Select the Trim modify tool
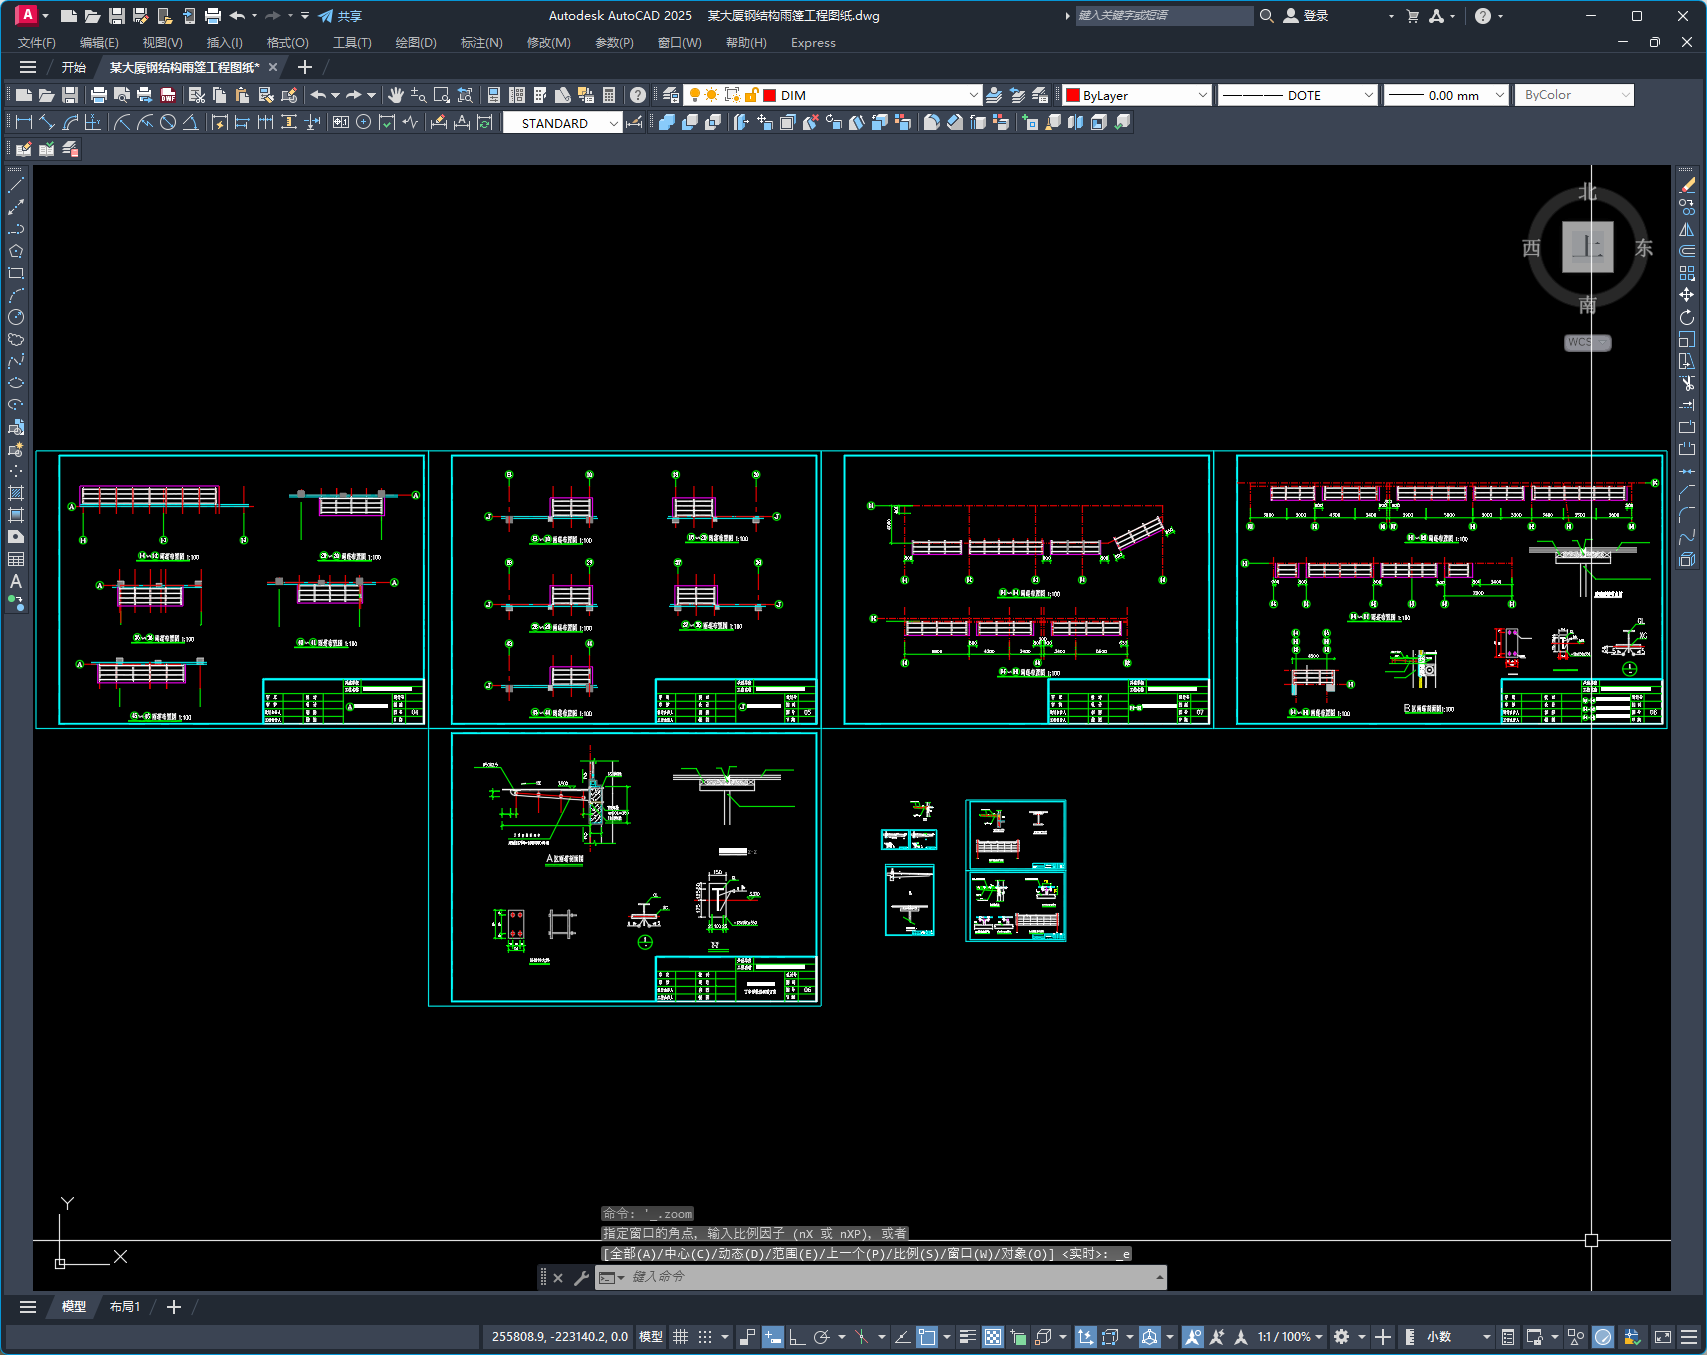 pyautogui.click(x=1687, y=383)
